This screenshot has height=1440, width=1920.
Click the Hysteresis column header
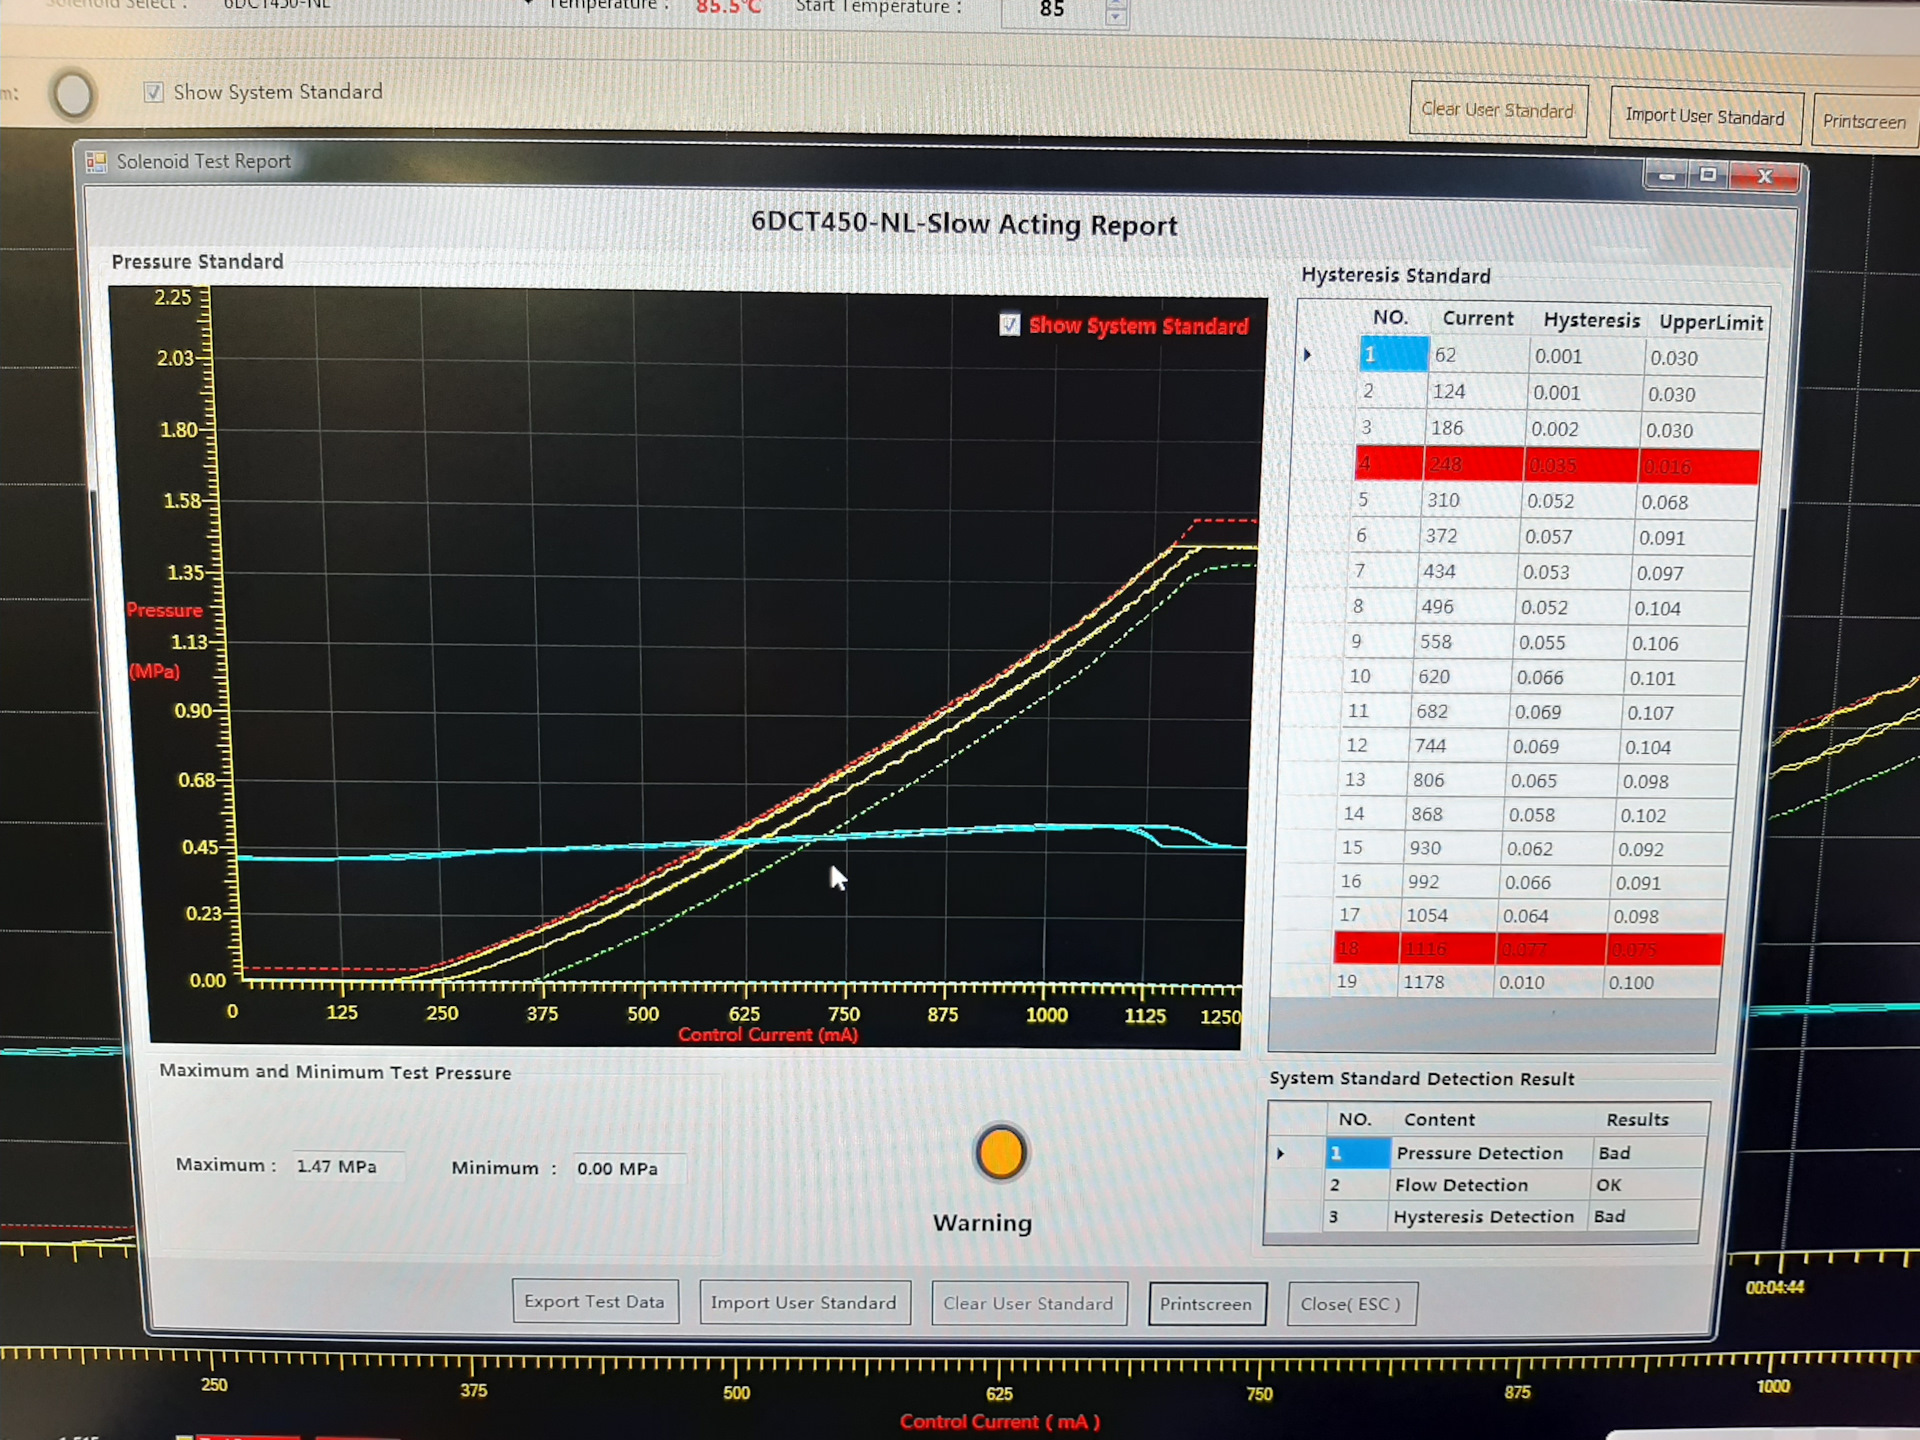(1591, 320)
